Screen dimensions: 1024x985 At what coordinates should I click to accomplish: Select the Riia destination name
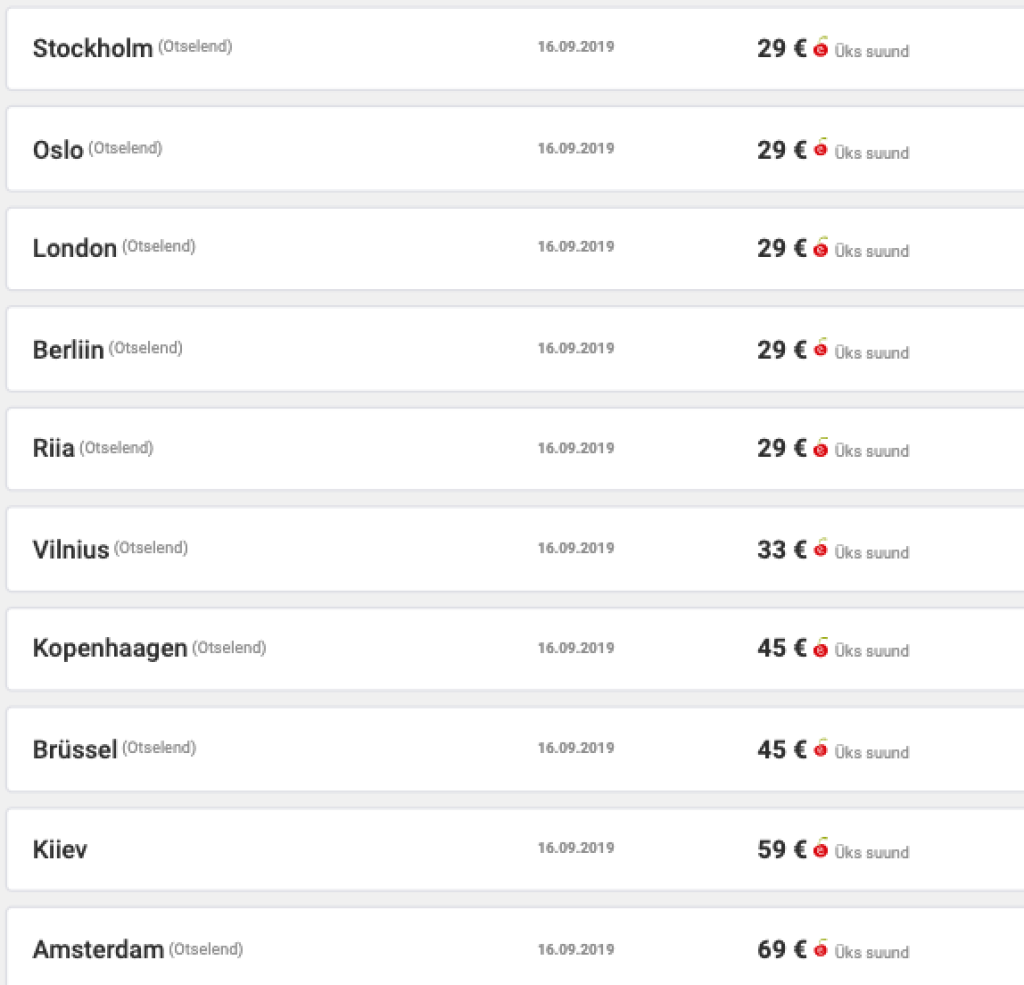54,449
